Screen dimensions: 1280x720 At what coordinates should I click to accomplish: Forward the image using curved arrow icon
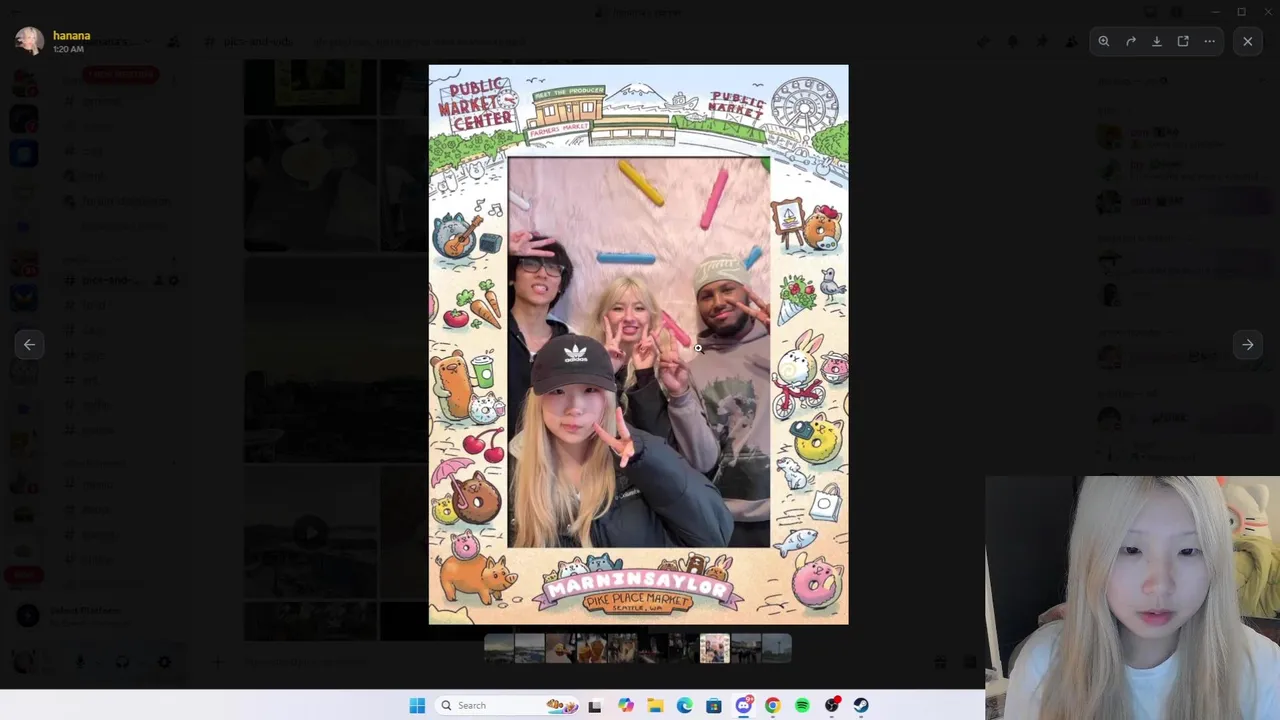click(1130, 41)
